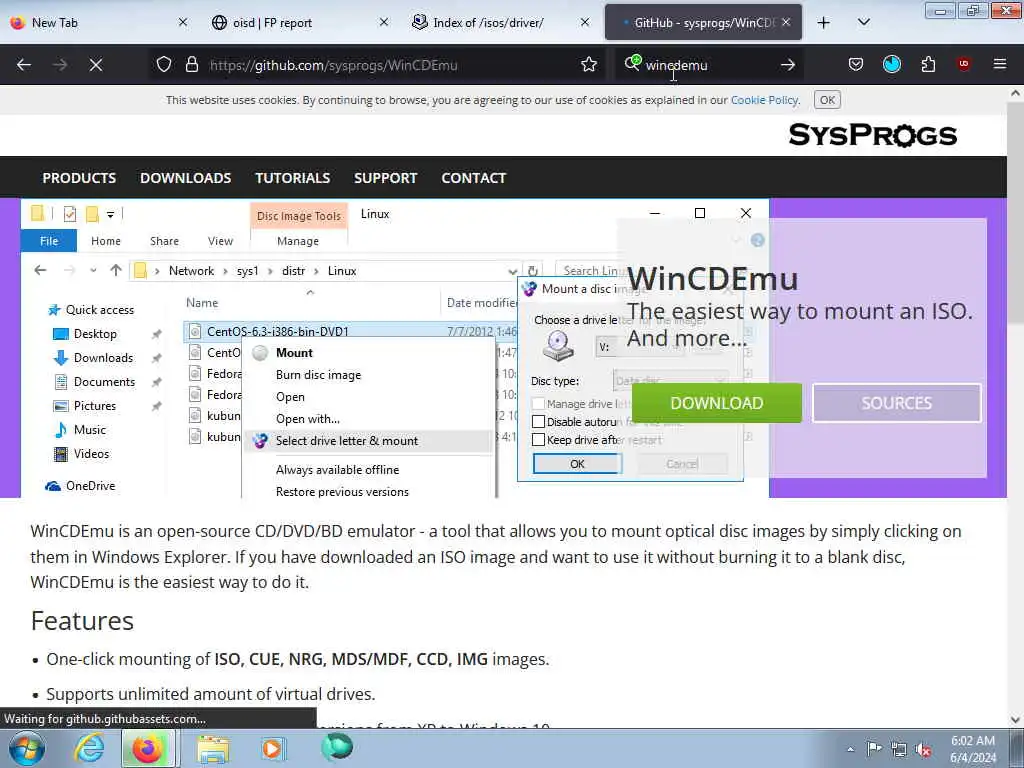Open the Windows Start button

click(x=25, y=748)
